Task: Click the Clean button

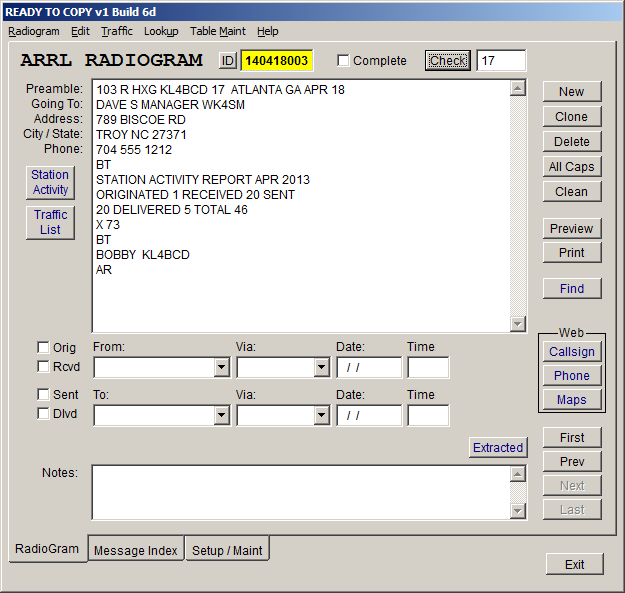Action: pos(572,192)
